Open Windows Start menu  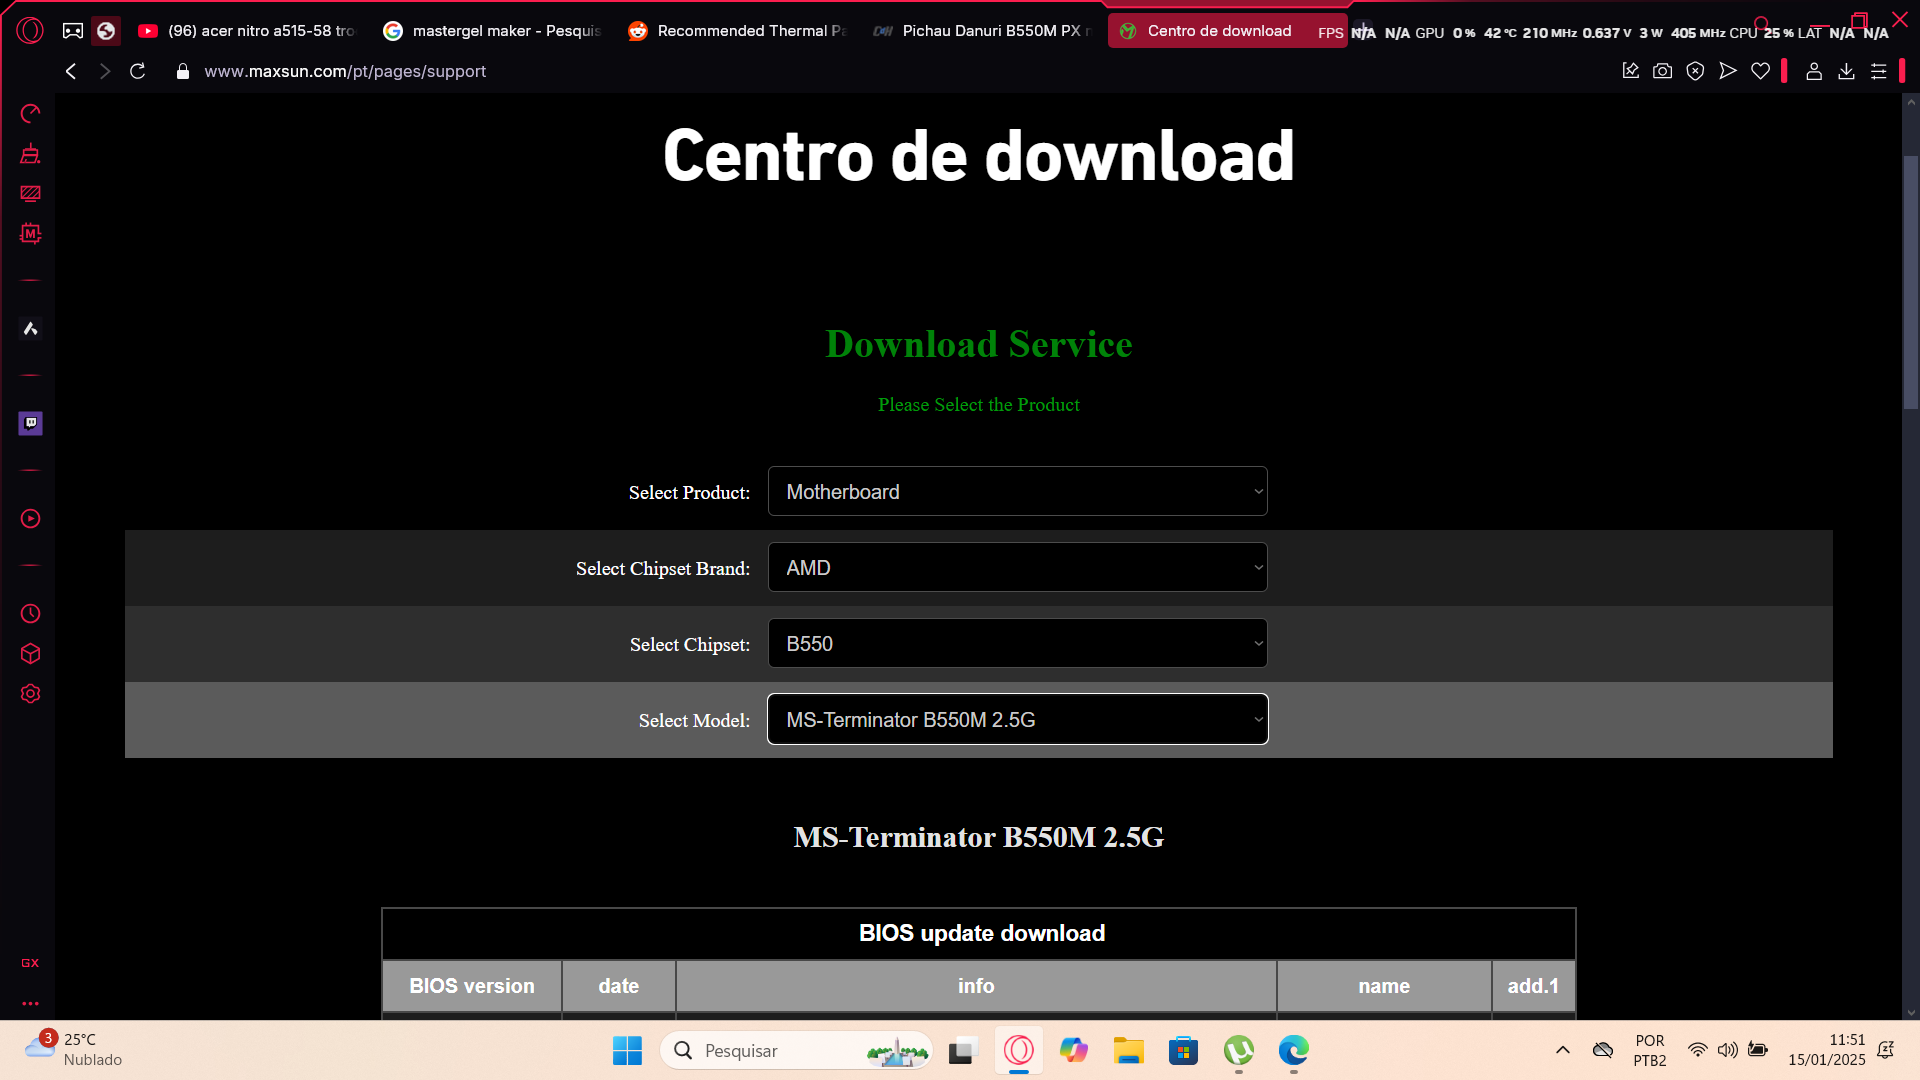coord(627,1050)
